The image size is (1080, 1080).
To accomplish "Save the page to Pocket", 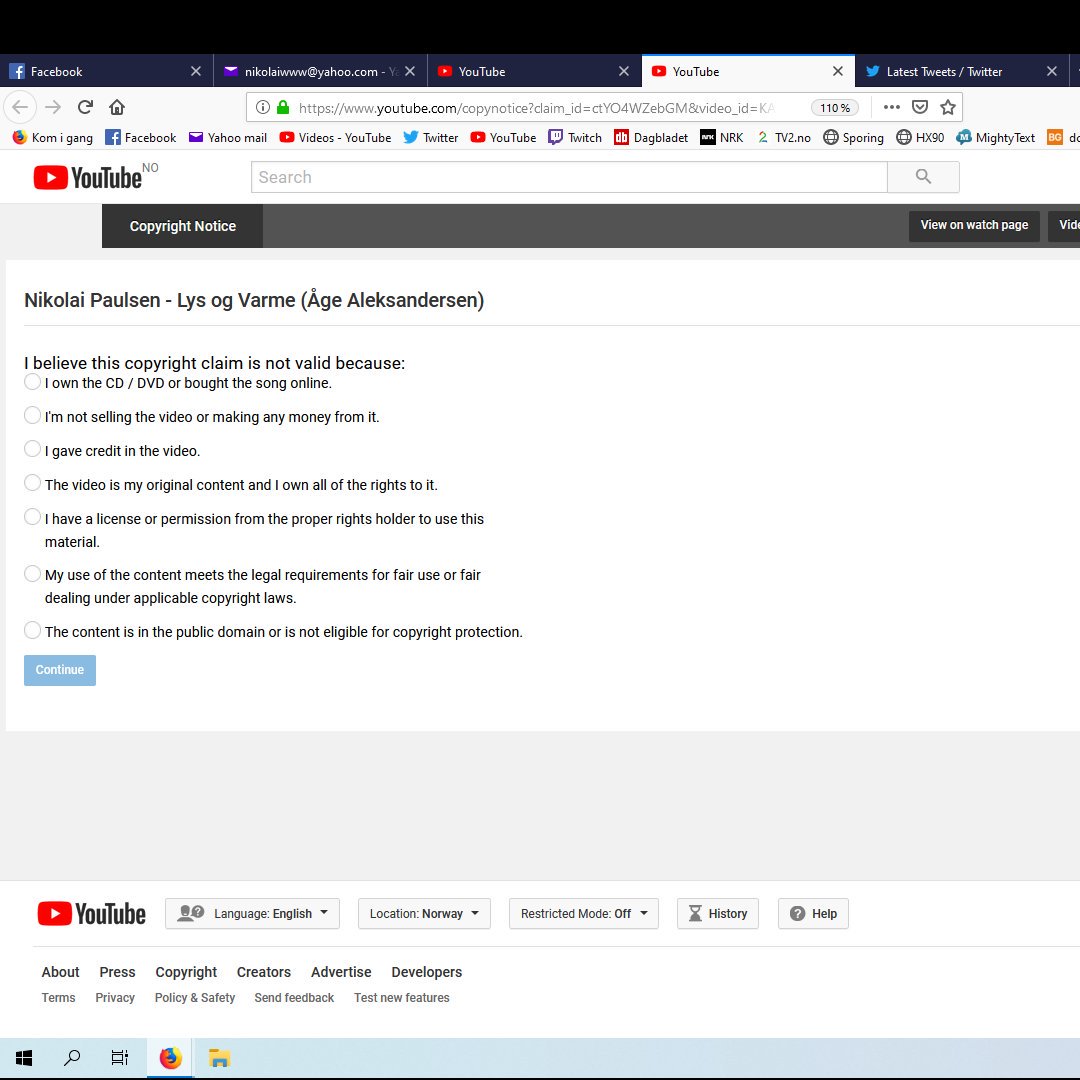I will click(x=920, y=107).
